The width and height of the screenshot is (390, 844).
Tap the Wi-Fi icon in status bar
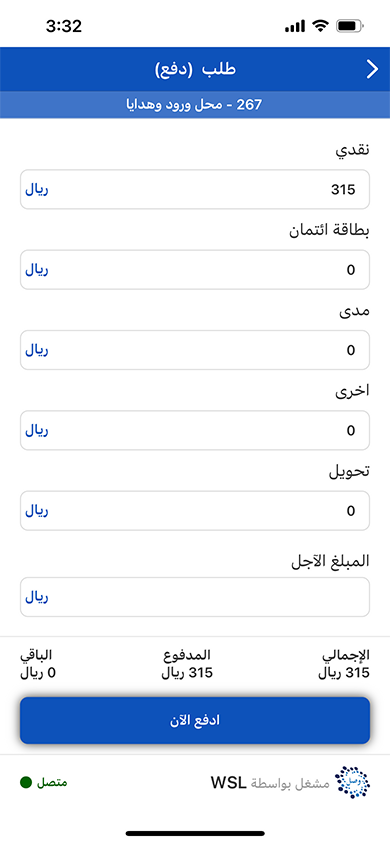(x=321, y=26)
